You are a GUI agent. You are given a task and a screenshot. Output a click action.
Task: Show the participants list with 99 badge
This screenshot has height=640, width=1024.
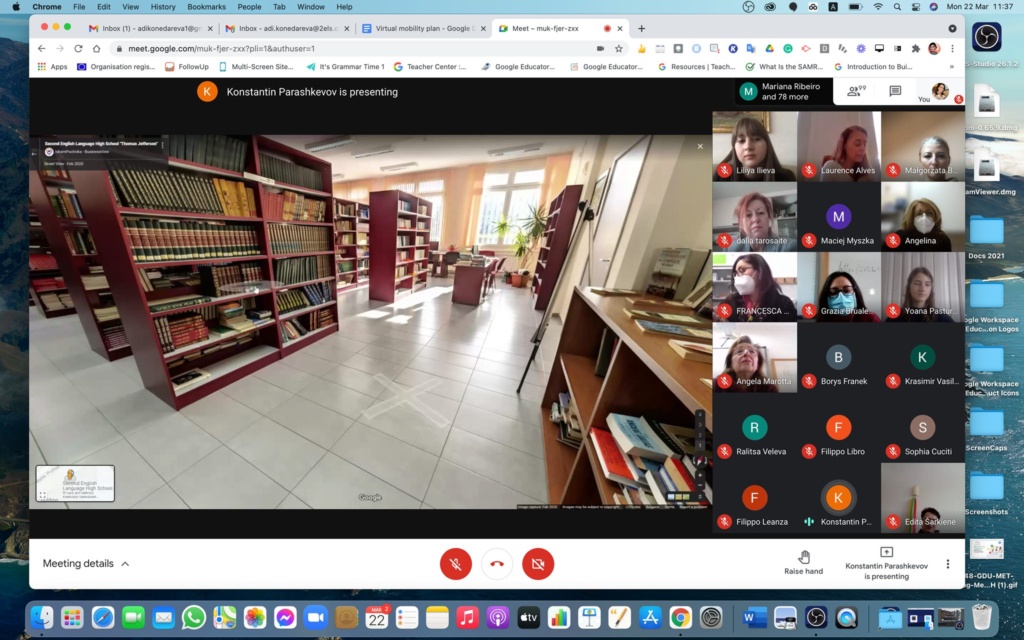[856, 91]
